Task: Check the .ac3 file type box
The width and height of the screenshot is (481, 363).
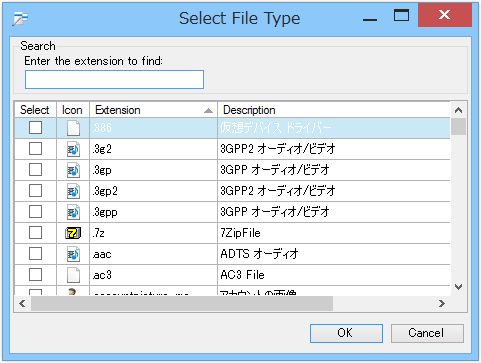Action: click(35, 275)
